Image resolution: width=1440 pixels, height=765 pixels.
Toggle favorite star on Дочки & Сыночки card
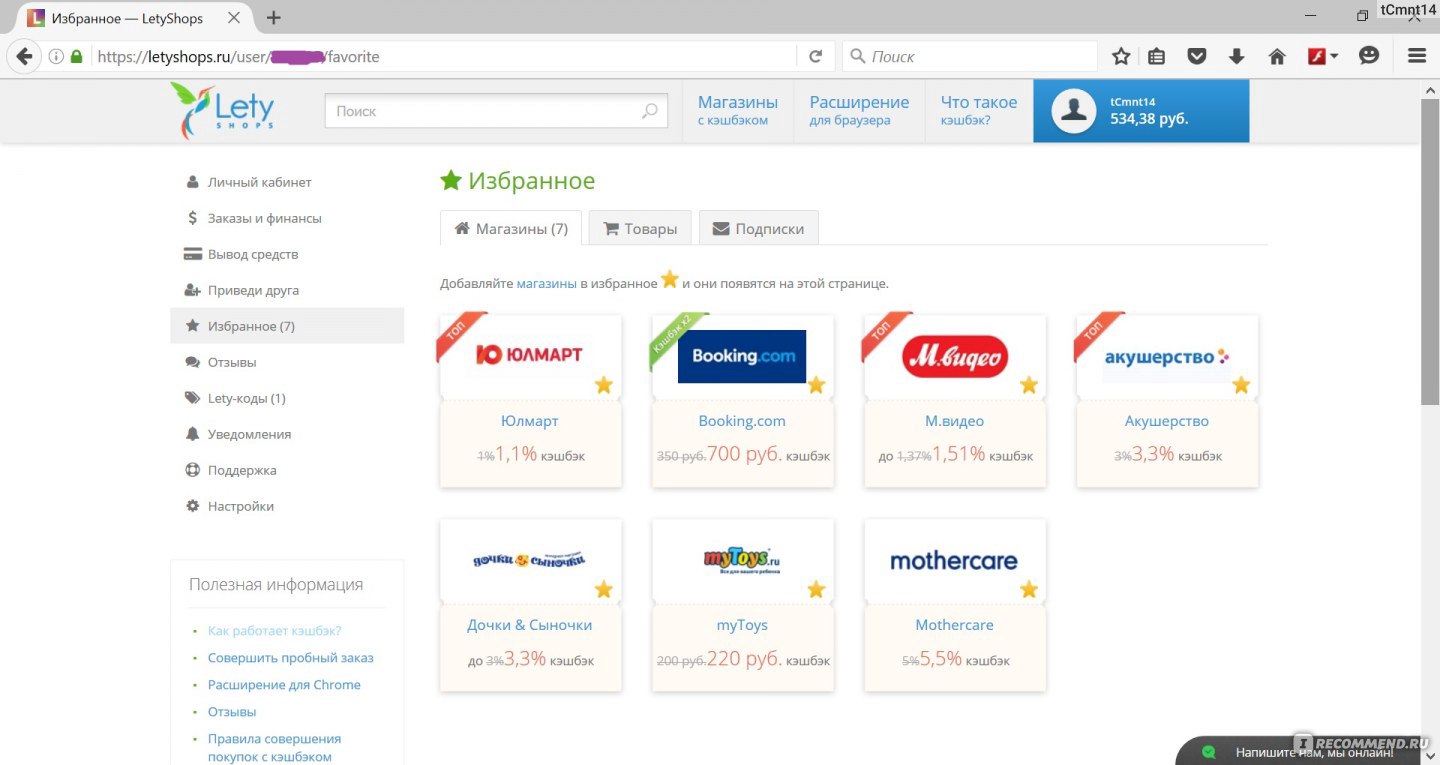click(604, 589)
